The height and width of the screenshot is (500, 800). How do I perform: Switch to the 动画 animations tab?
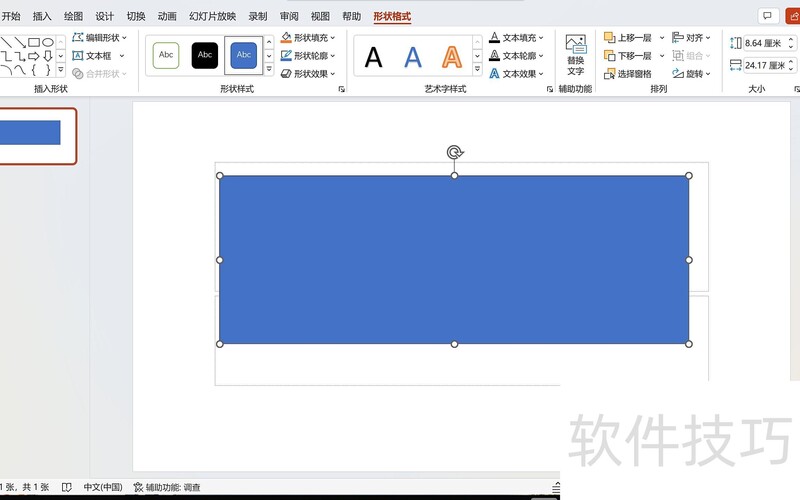167,16
